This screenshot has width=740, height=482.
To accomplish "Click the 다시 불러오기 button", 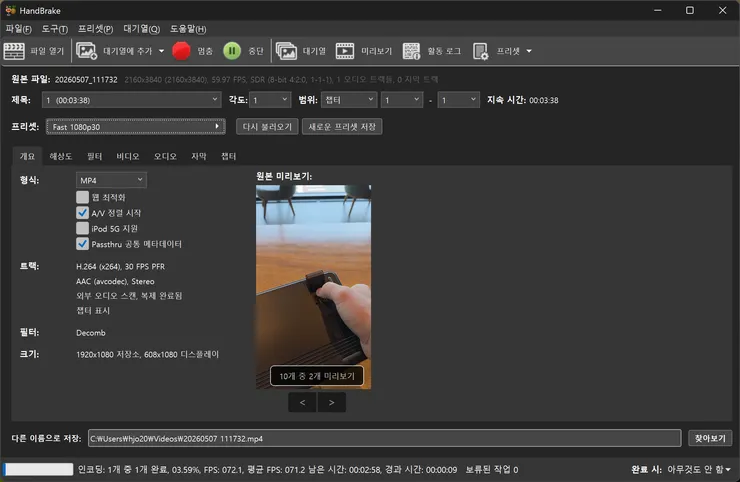I will coord(267,127).
